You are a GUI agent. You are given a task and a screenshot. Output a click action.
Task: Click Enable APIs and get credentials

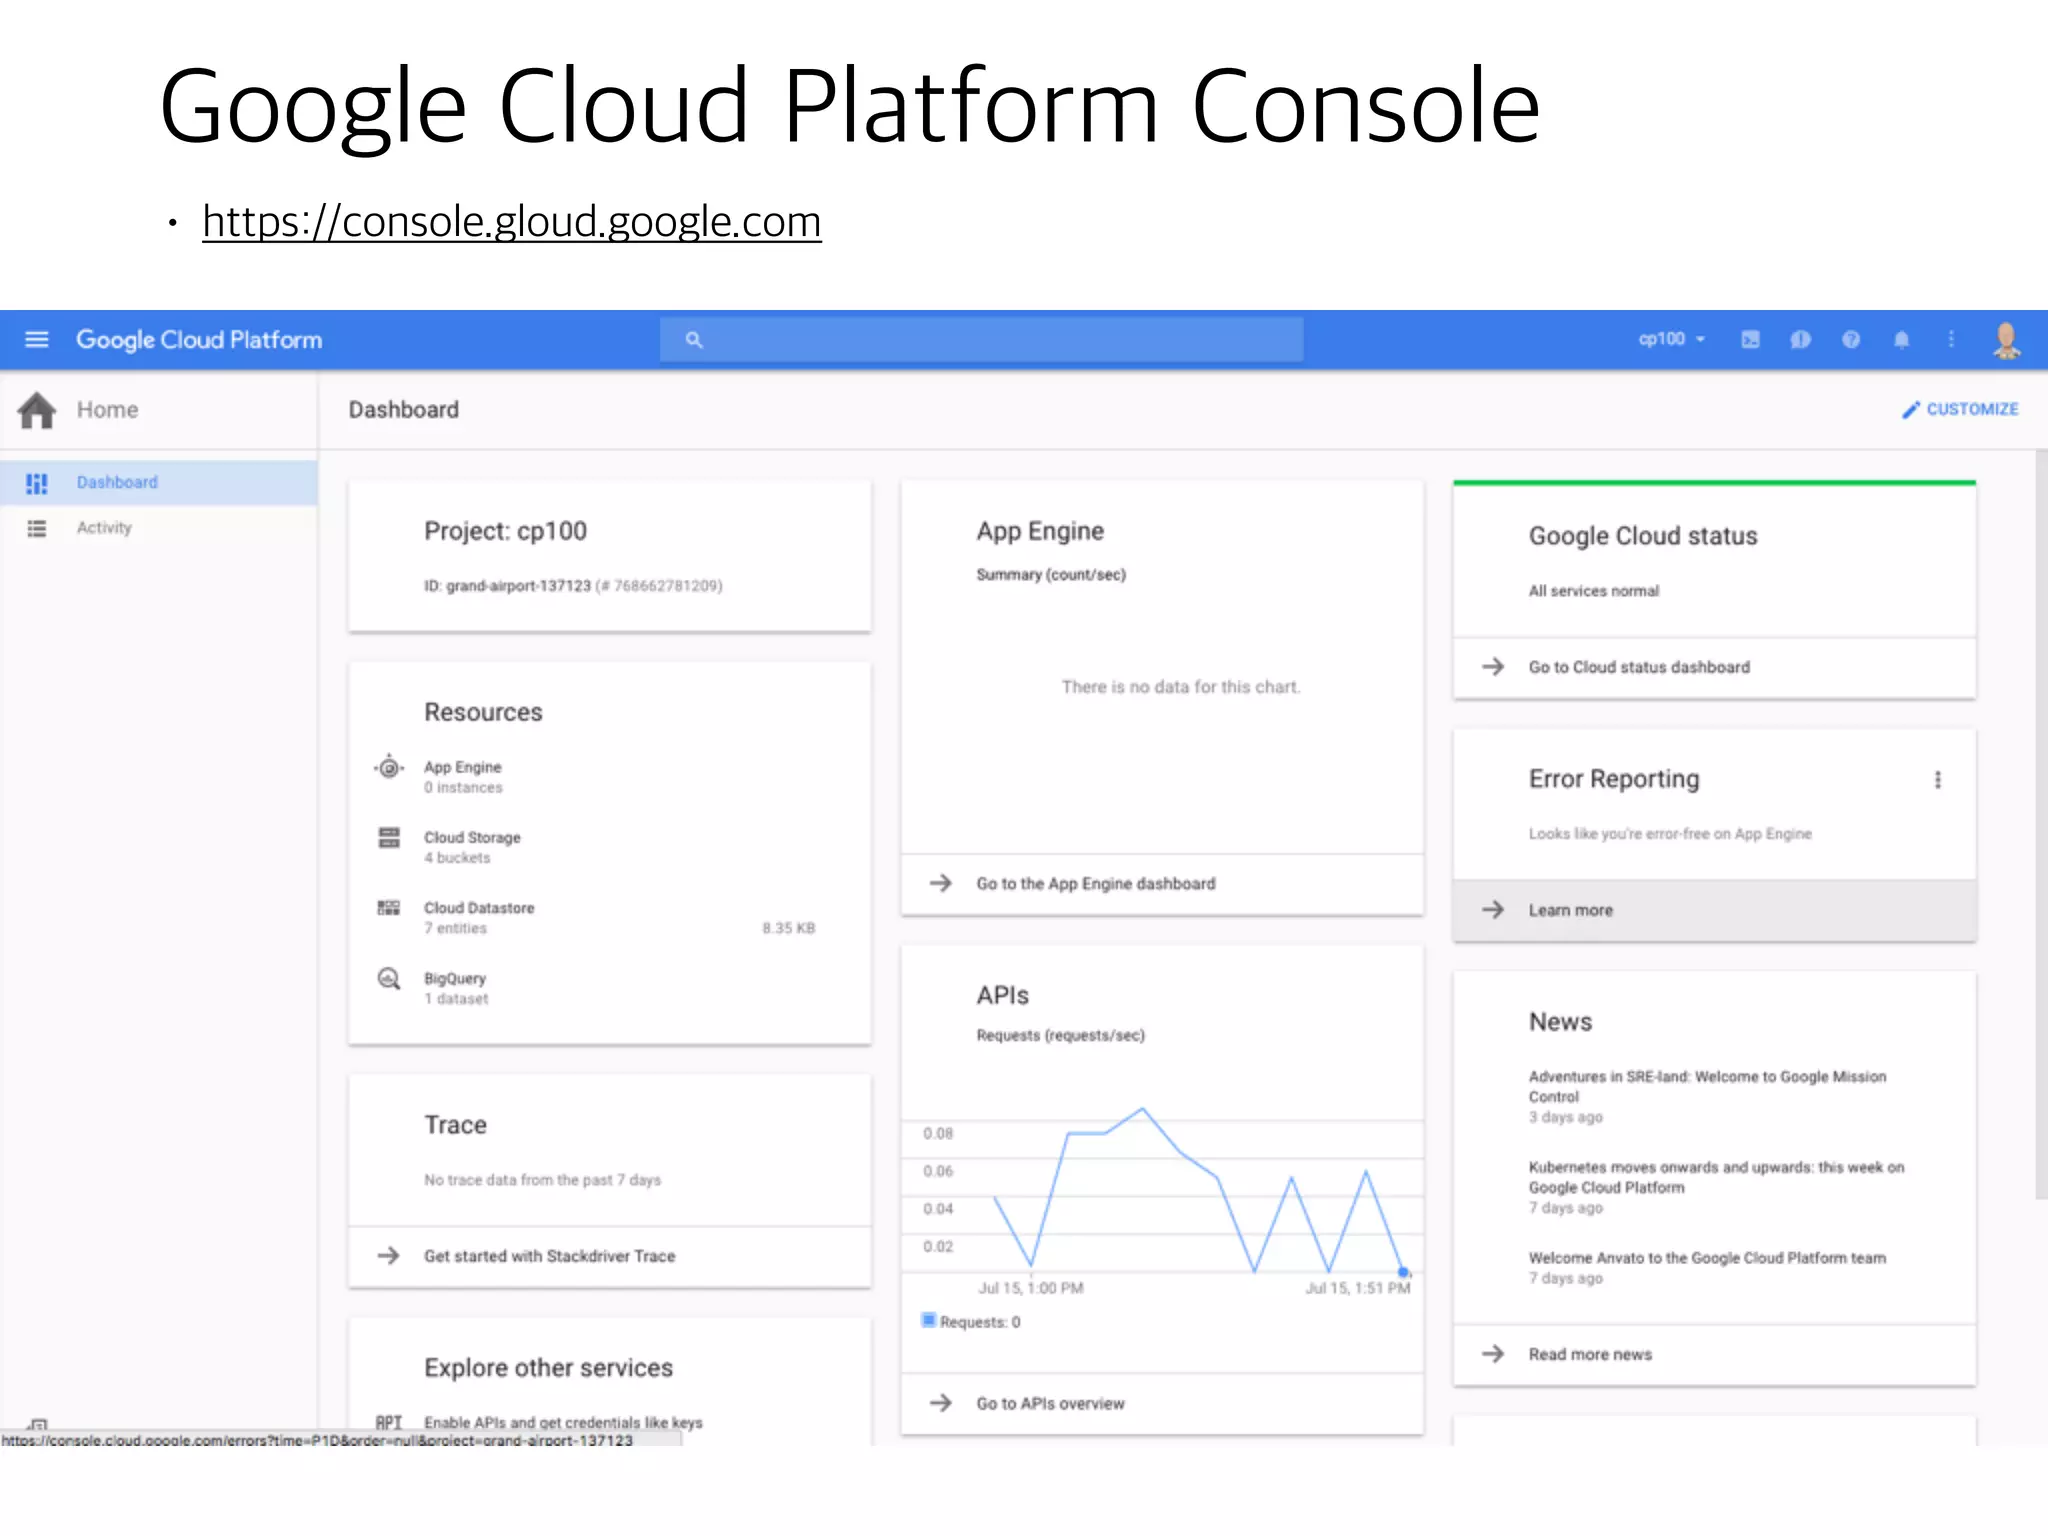(563, 1422)
